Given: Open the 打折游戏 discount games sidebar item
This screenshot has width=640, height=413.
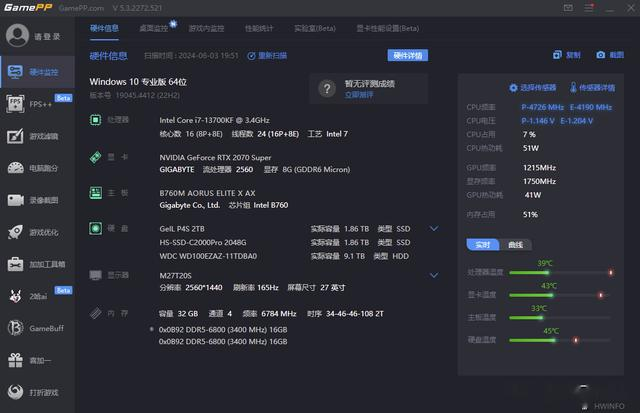Looking at the screenshot, I should (x=38, y=392).
